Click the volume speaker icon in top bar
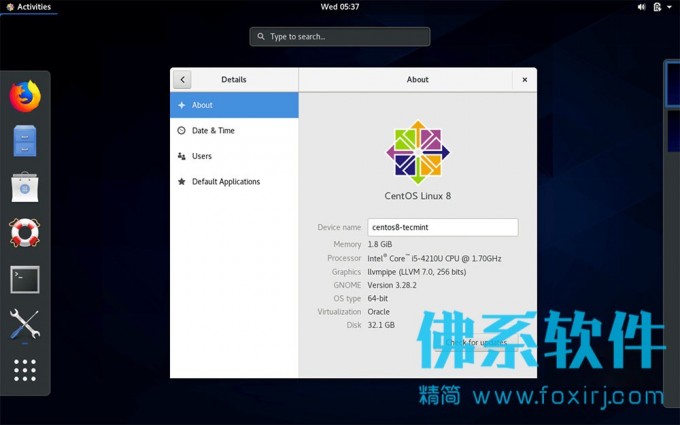The width and height of the screenshot is (680, 425). tap(641, 7)
